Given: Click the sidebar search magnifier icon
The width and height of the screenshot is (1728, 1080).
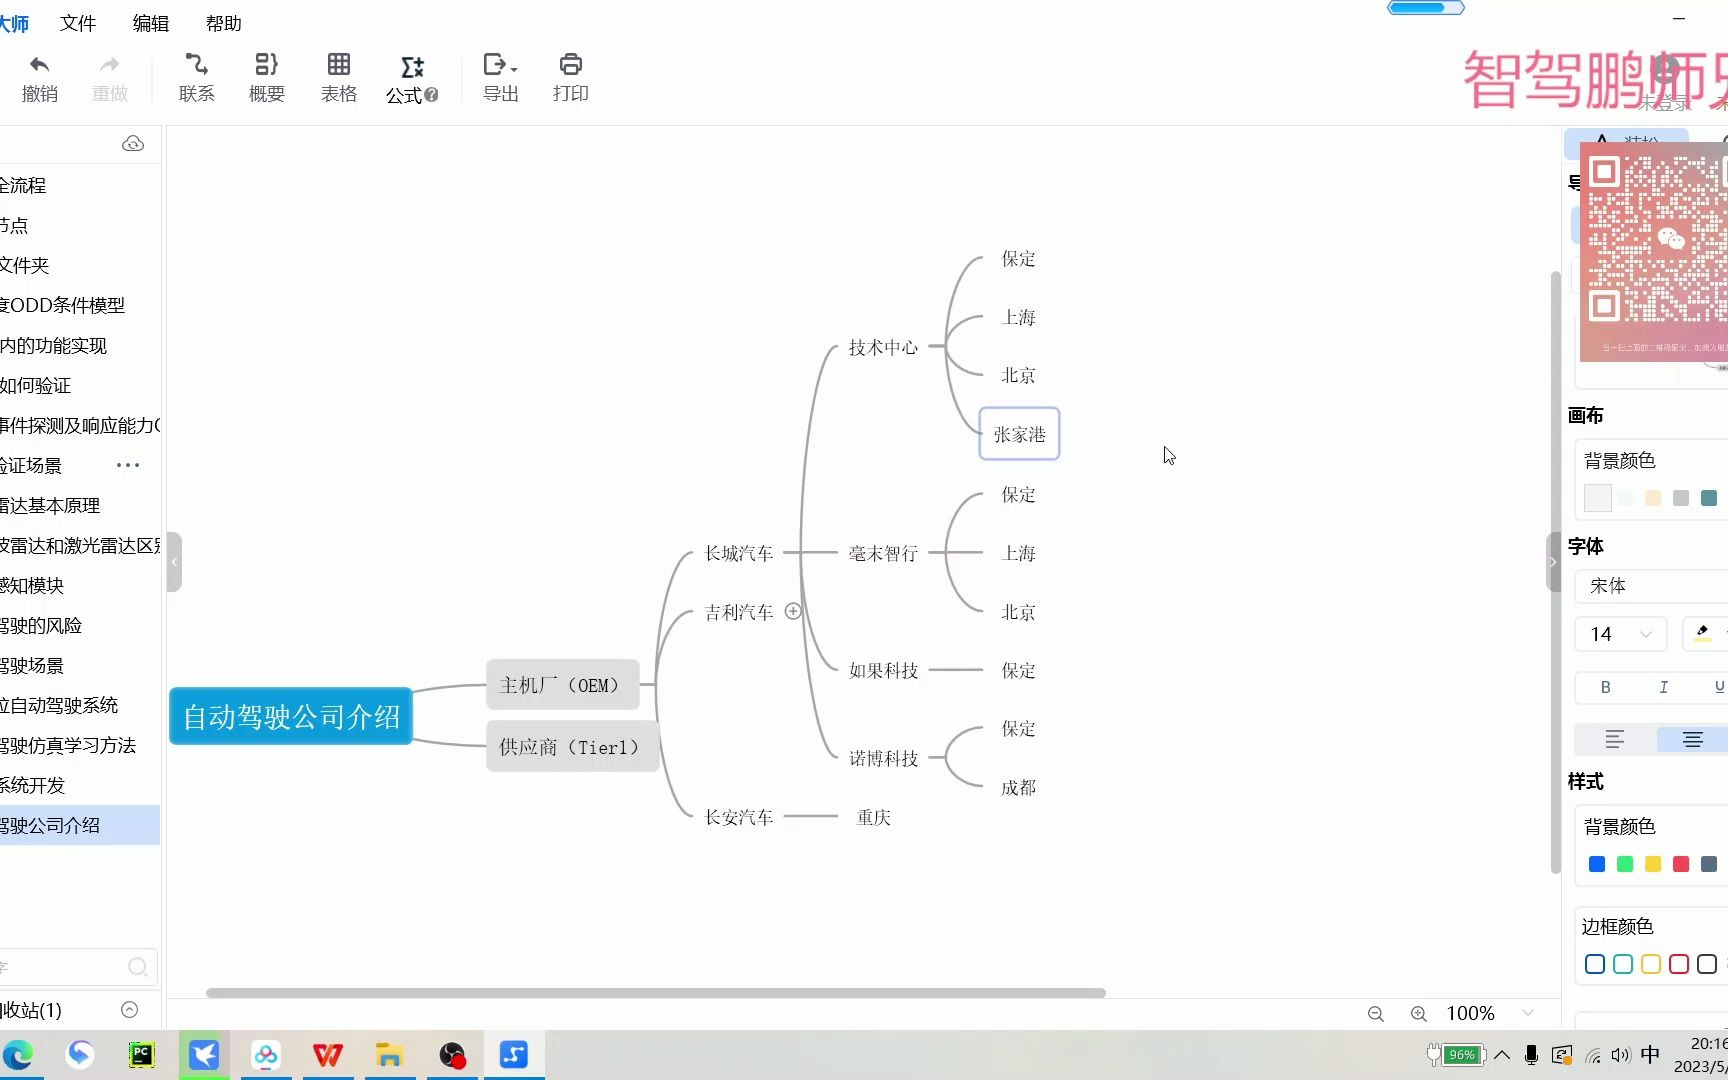Looking at the screenshot, I should point(138,967).
